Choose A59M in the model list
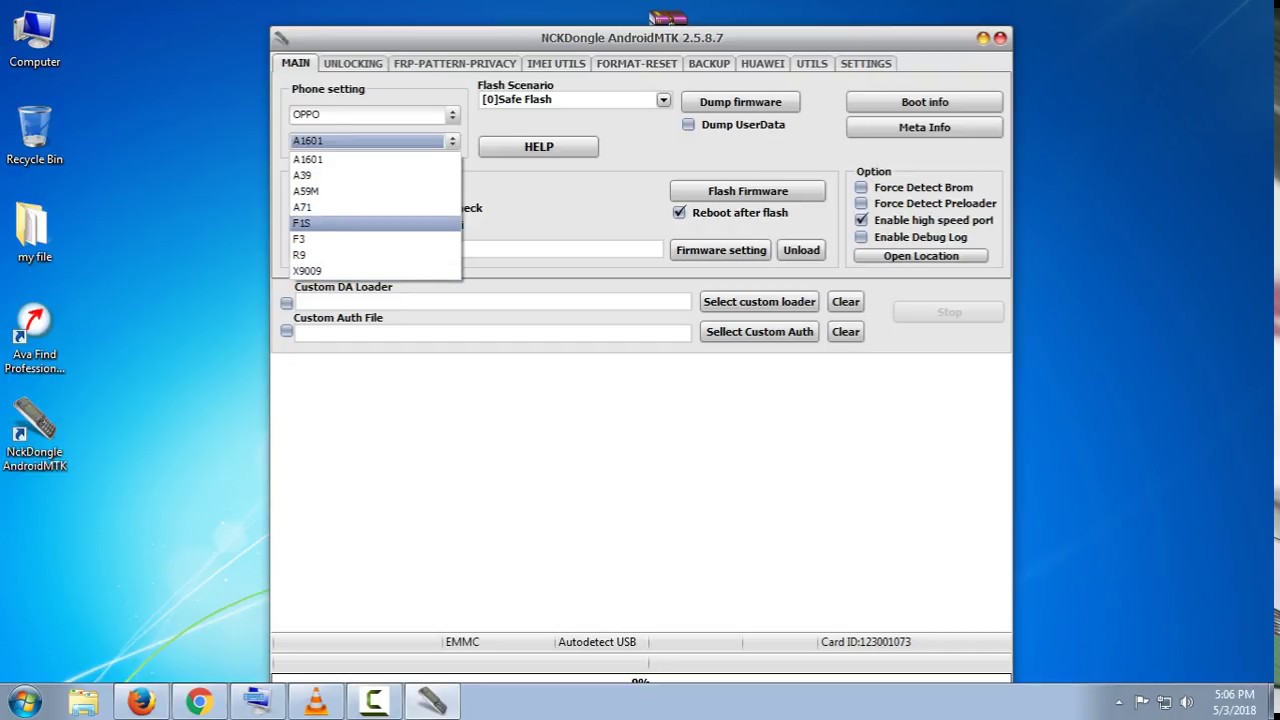The image size is (1280, 720). (376, 191)
